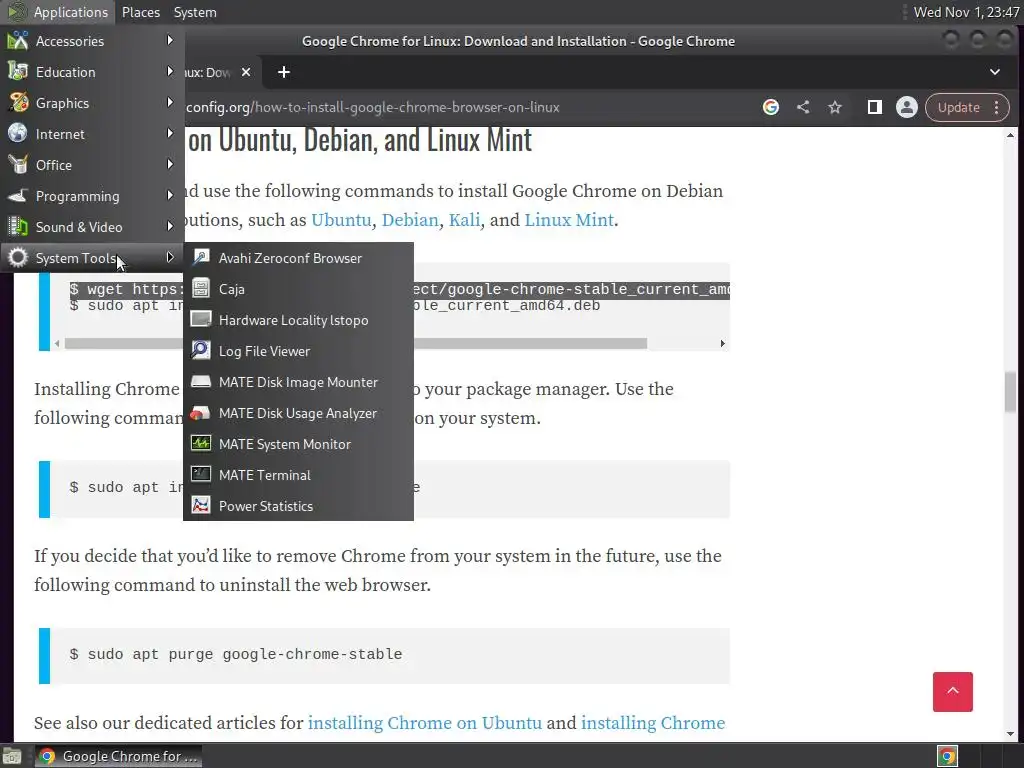Launch Log File Viewer

(x=298, y=351)
